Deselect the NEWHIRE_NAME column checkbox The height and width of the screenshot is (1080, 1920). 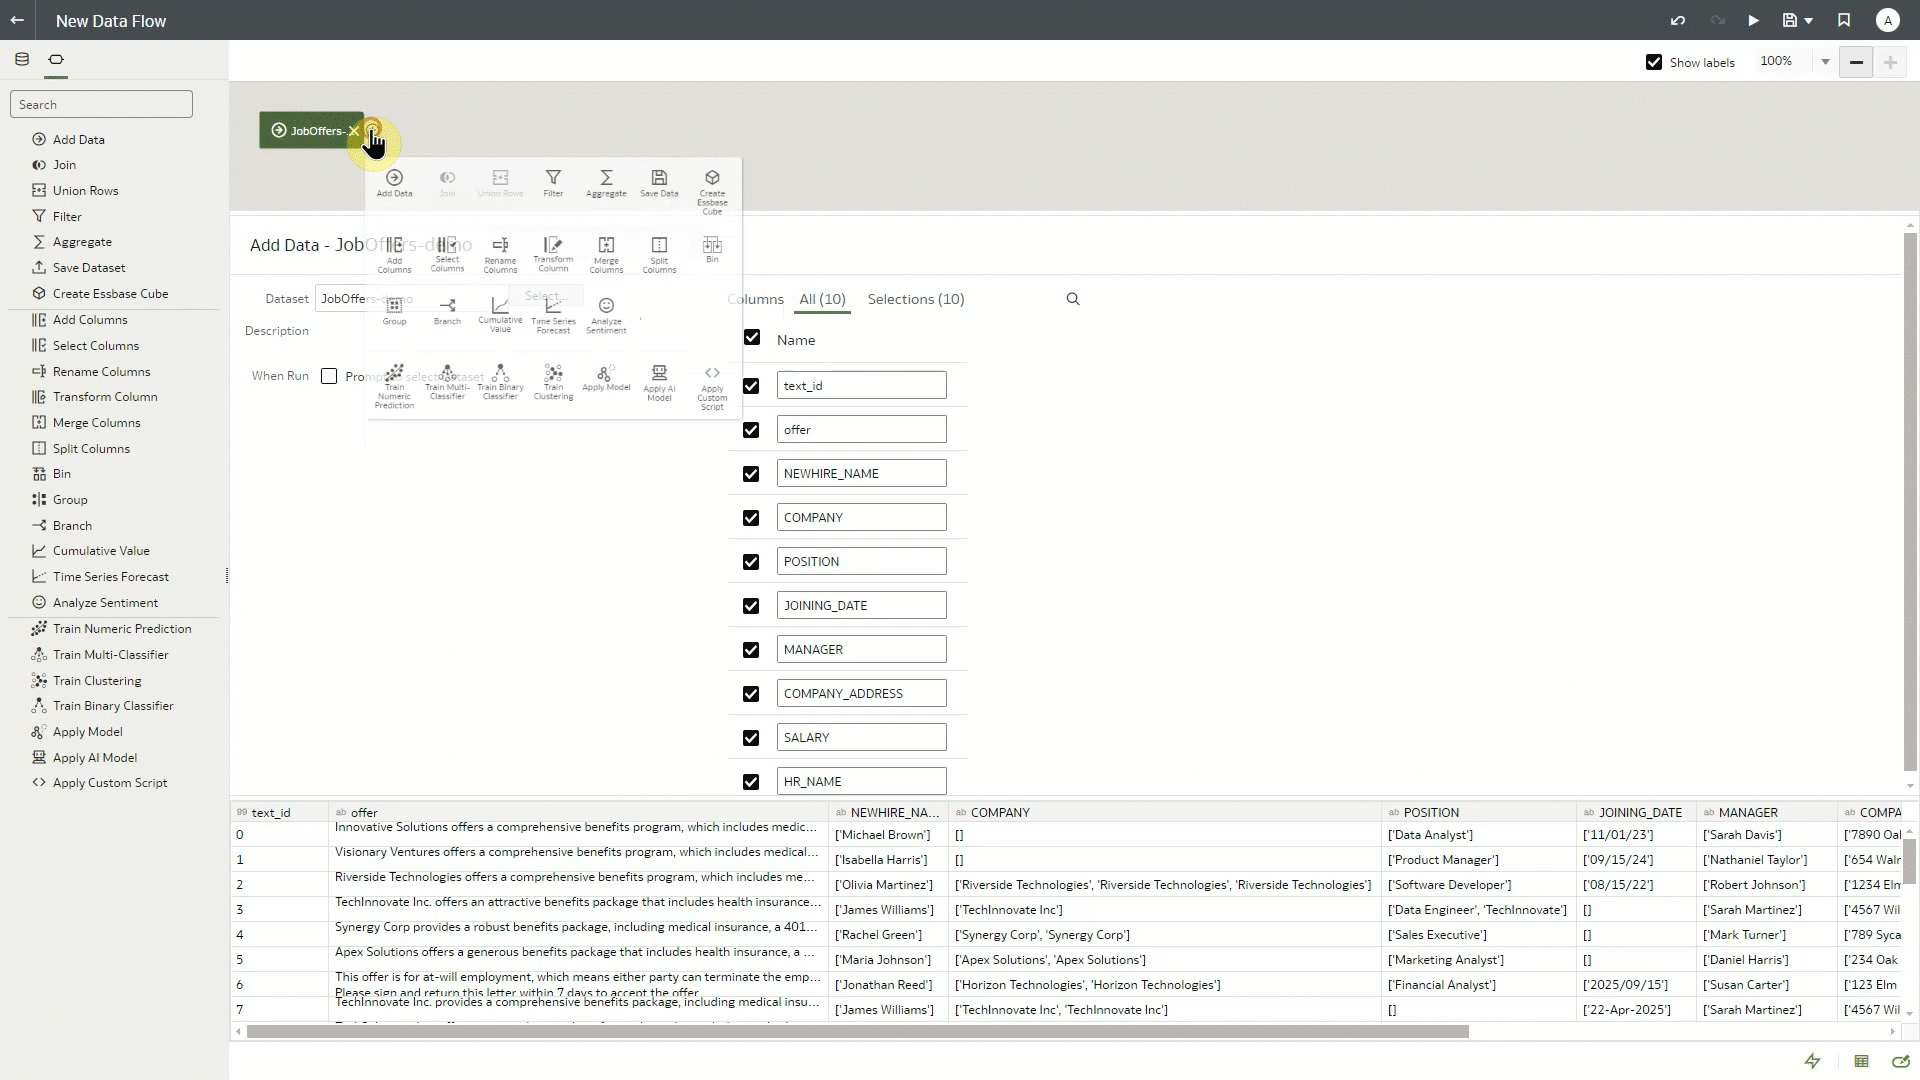click(751, 473)
